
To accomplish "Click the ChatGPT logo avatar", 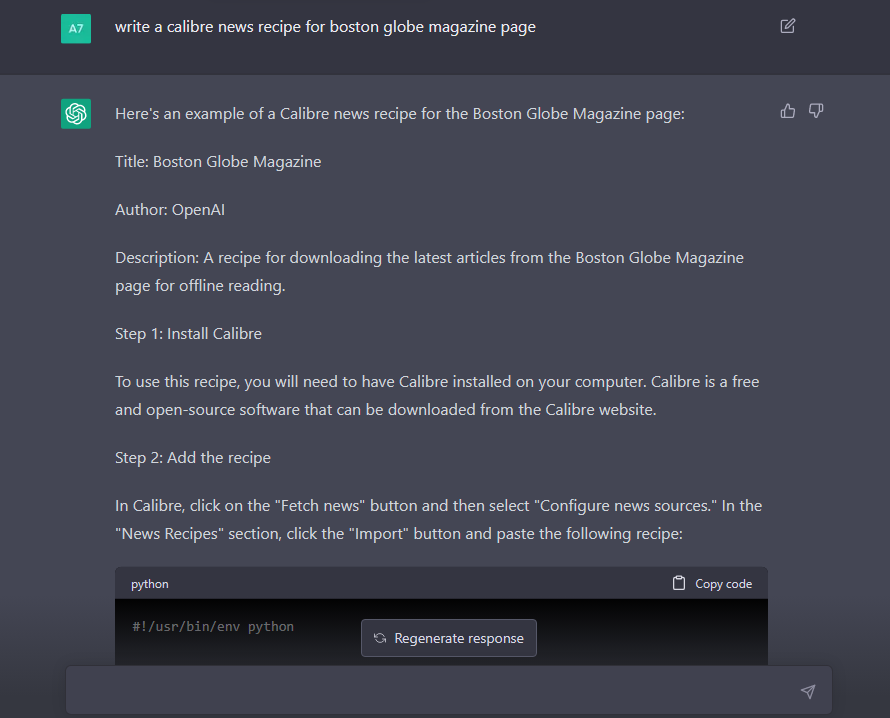I will coord(76,114).
